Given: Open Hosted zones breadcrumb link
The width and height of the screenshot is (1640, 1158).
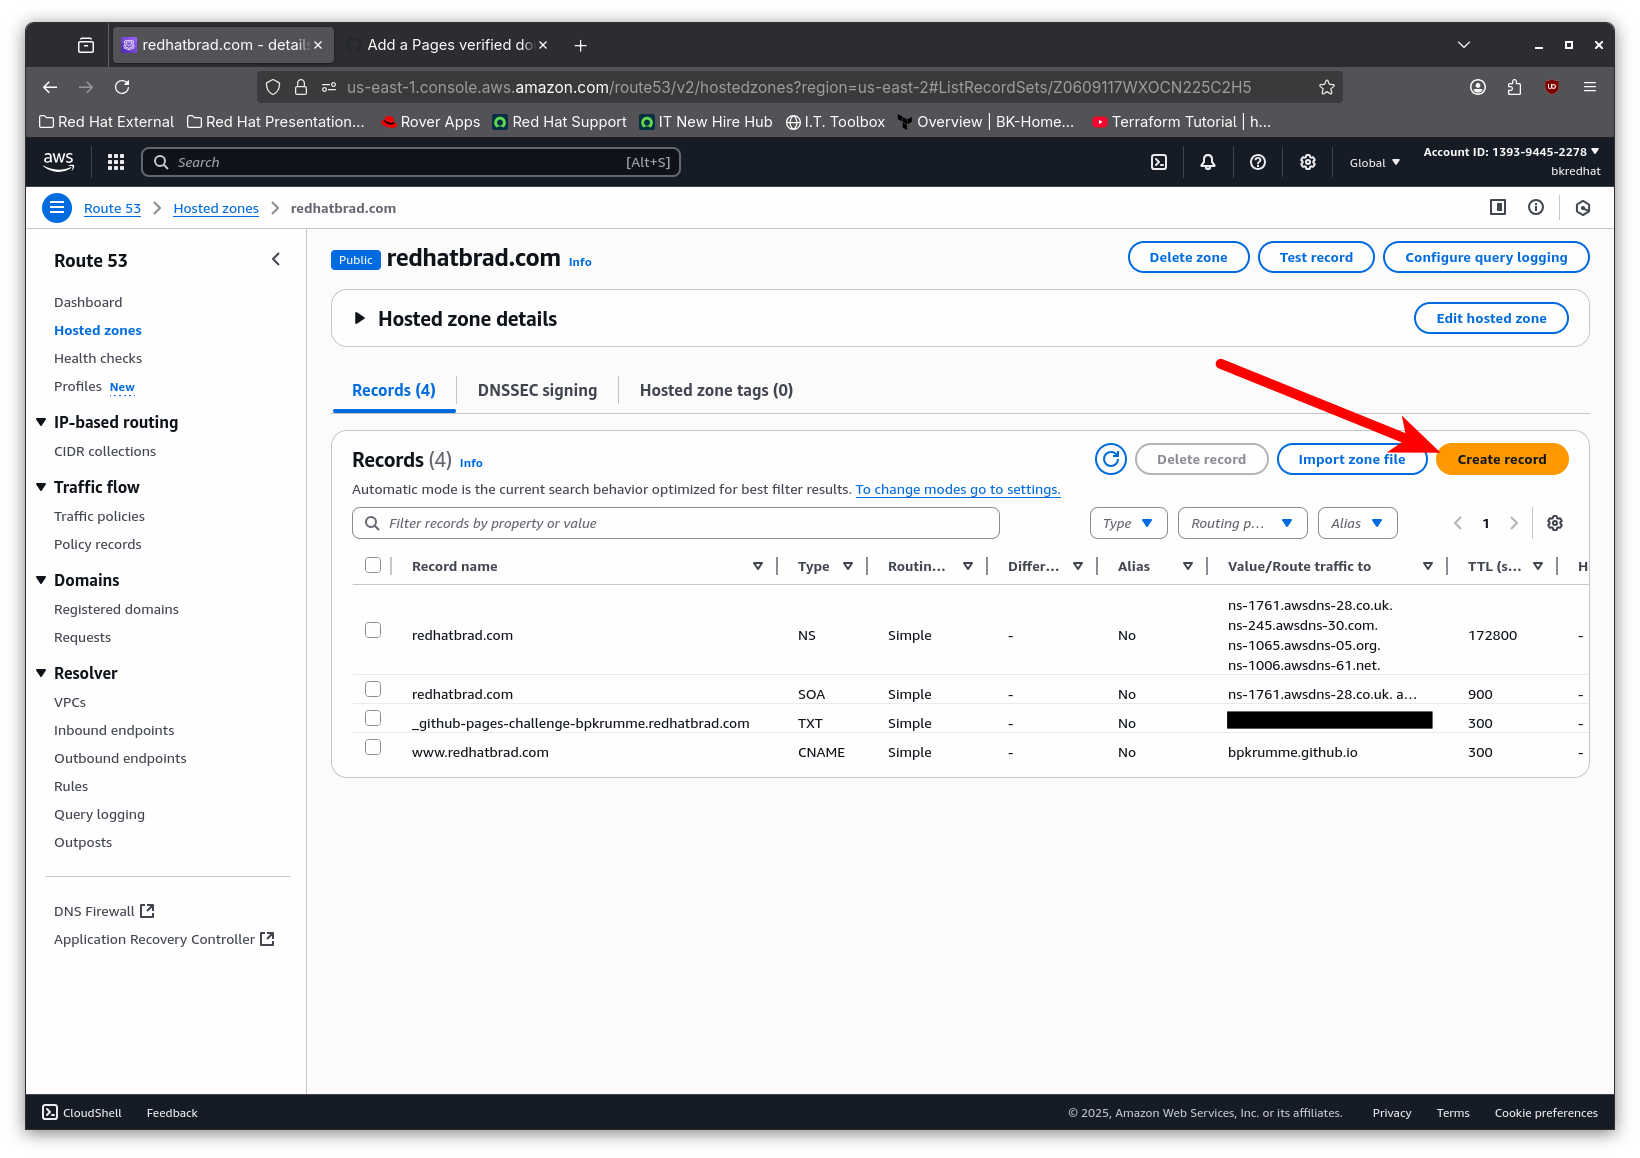Looking at the screenshot, I should 216,208.
